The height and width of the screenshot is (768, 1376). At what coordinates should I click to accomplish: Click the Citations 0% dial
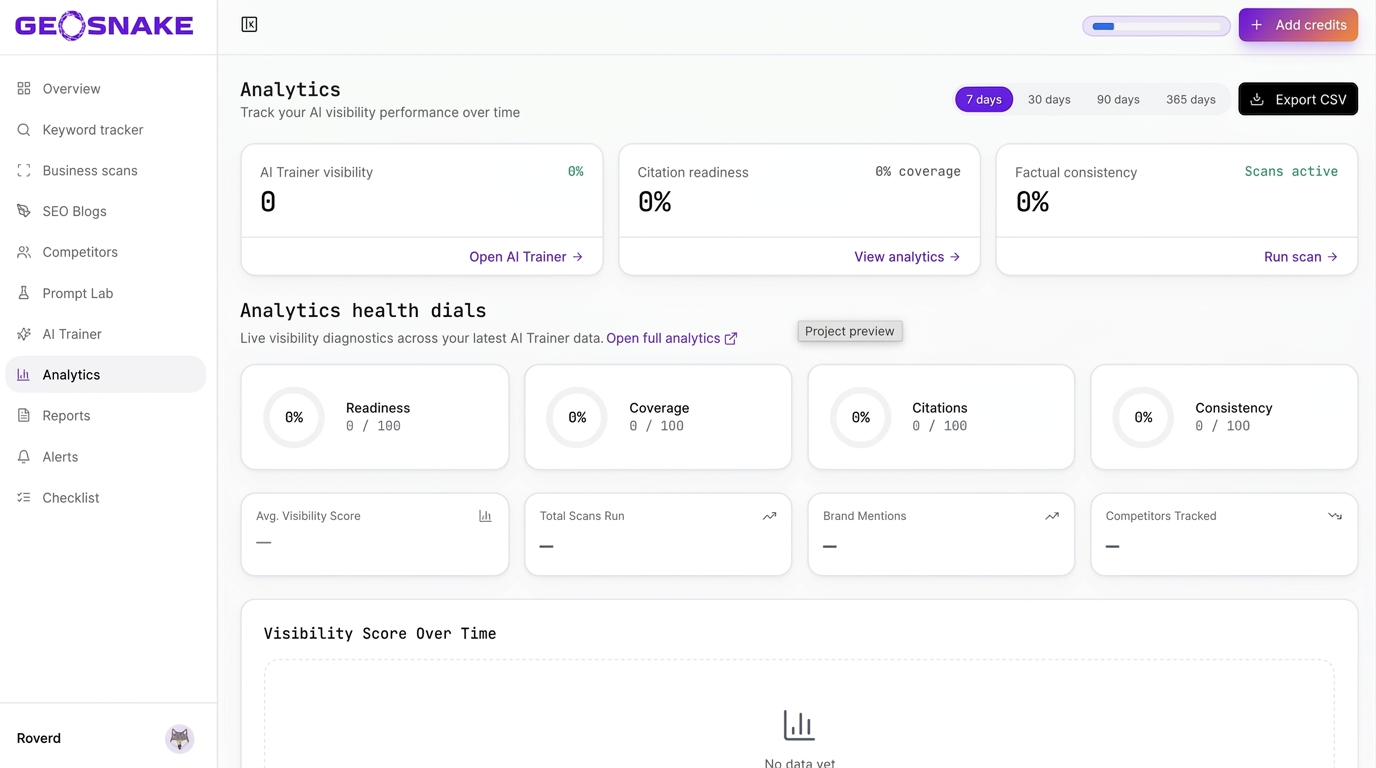(x=861, y=417)
